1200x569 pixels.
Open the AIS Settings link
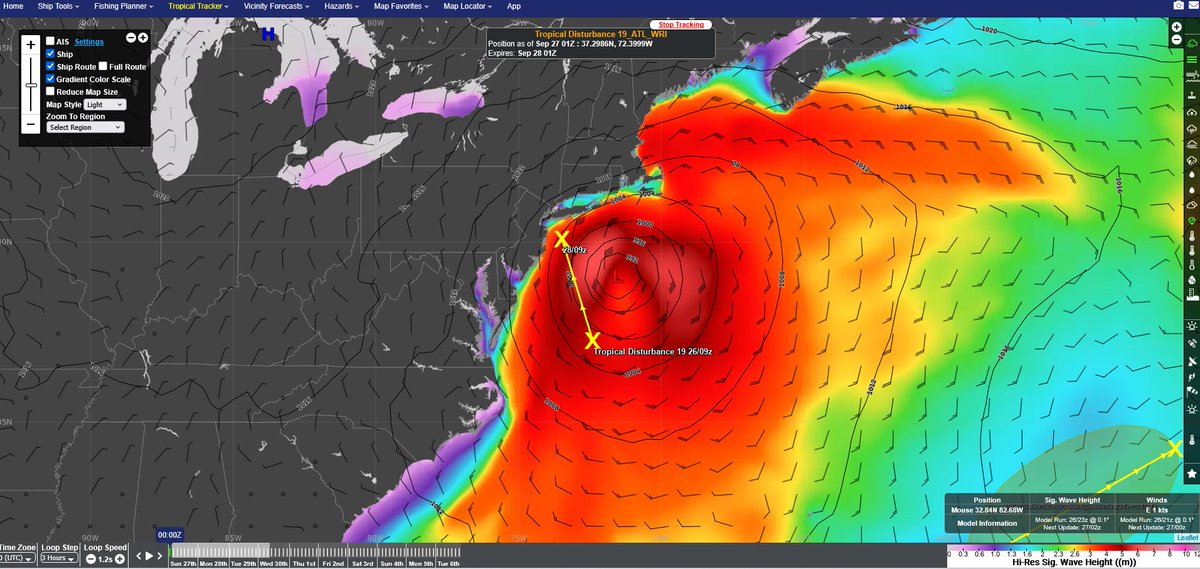[89, 42]
